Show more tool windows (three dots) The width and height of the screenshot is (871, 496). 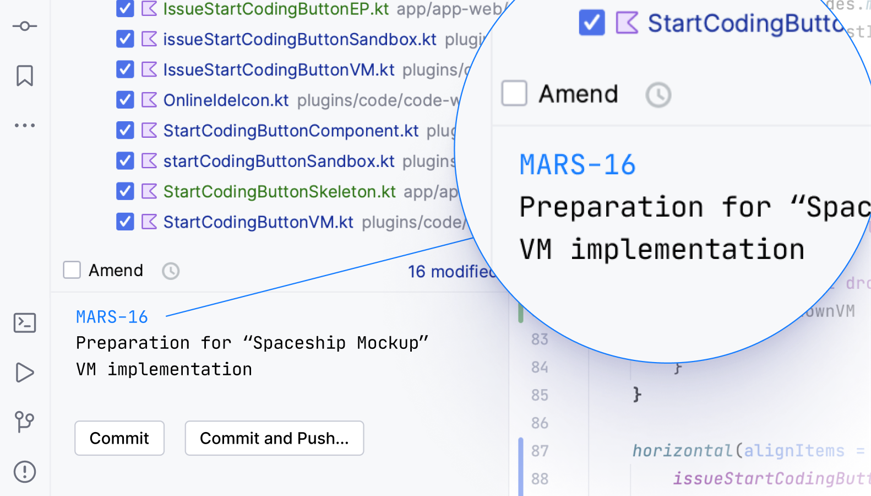pos(25,126)
